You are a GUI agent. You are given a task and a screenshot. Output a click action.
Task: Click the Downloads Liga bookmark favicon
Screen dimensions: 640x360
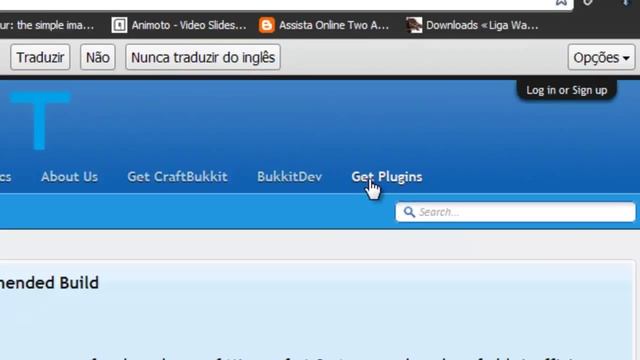[x=414, y=25]
